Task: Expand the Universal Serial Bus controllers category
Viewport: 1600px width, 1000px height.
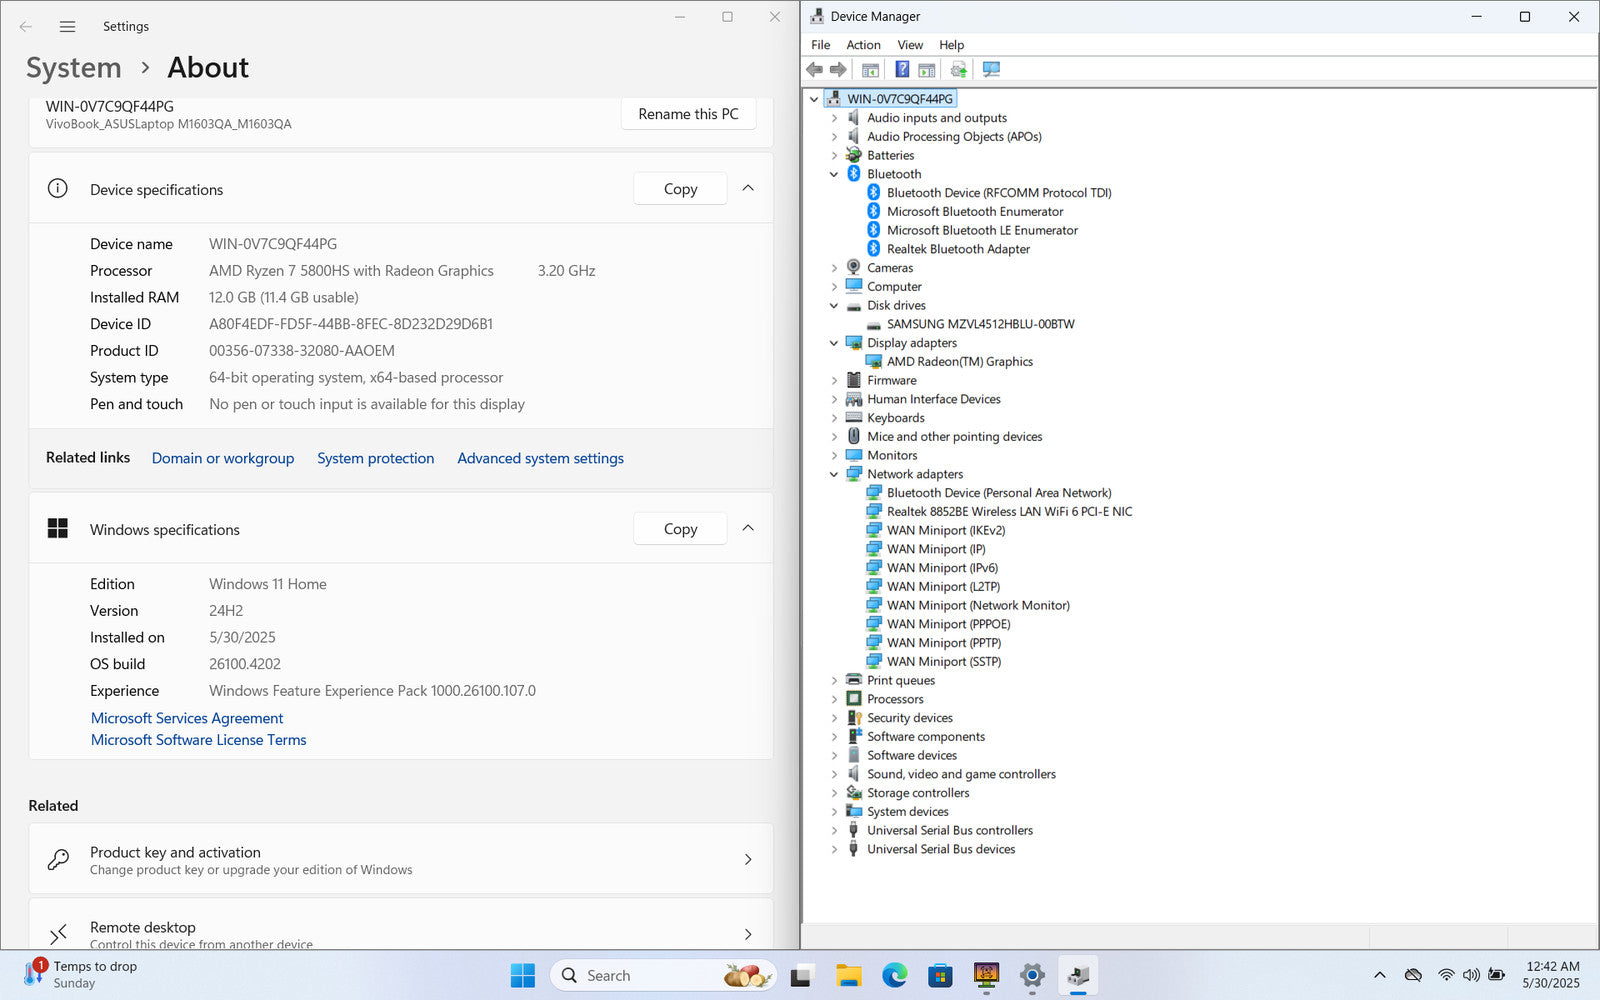Action: pyautogui.click(x=834, y=831)
